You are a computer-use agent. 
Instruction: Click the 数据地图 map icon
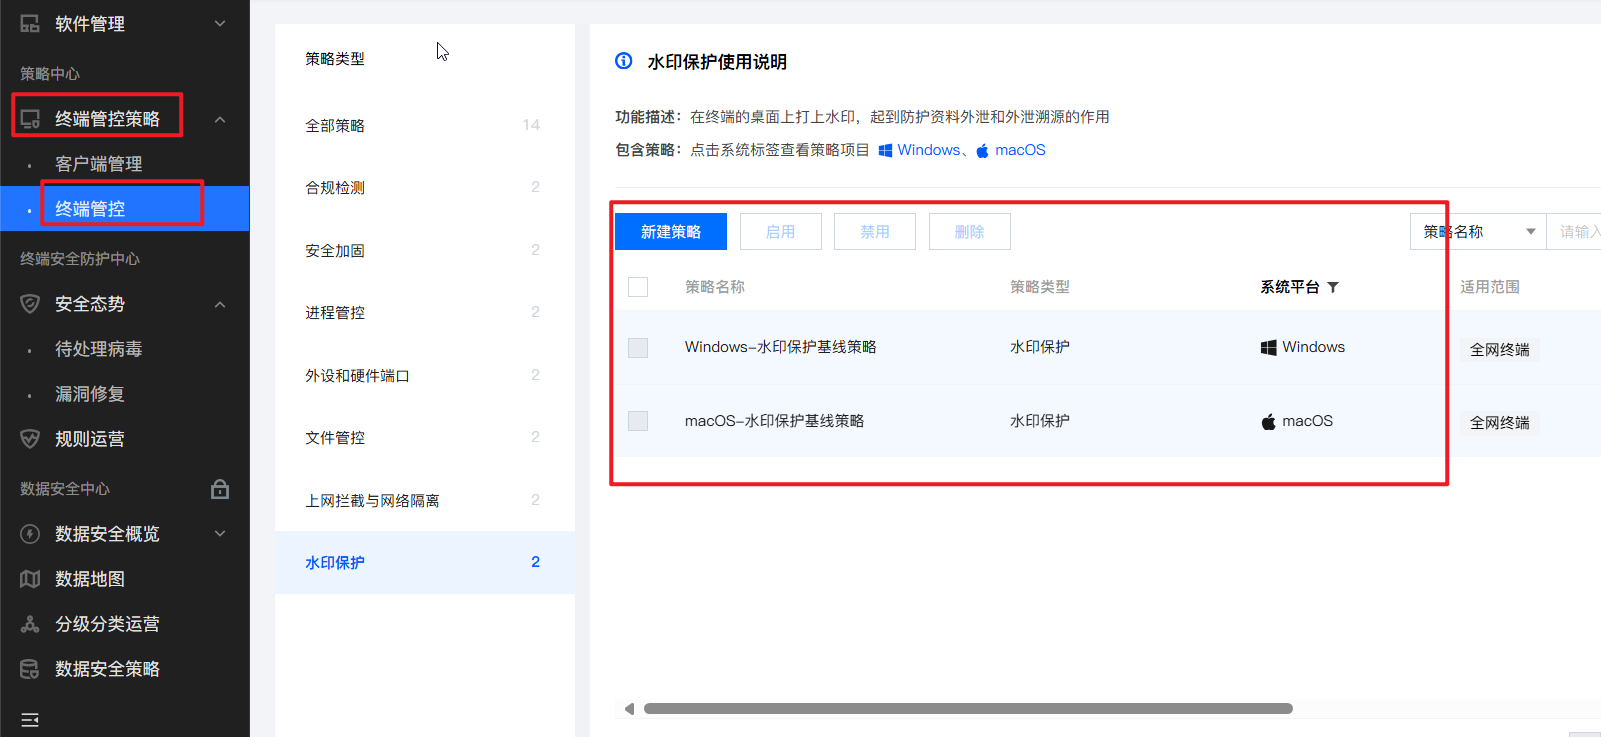(x=30, y=579)
